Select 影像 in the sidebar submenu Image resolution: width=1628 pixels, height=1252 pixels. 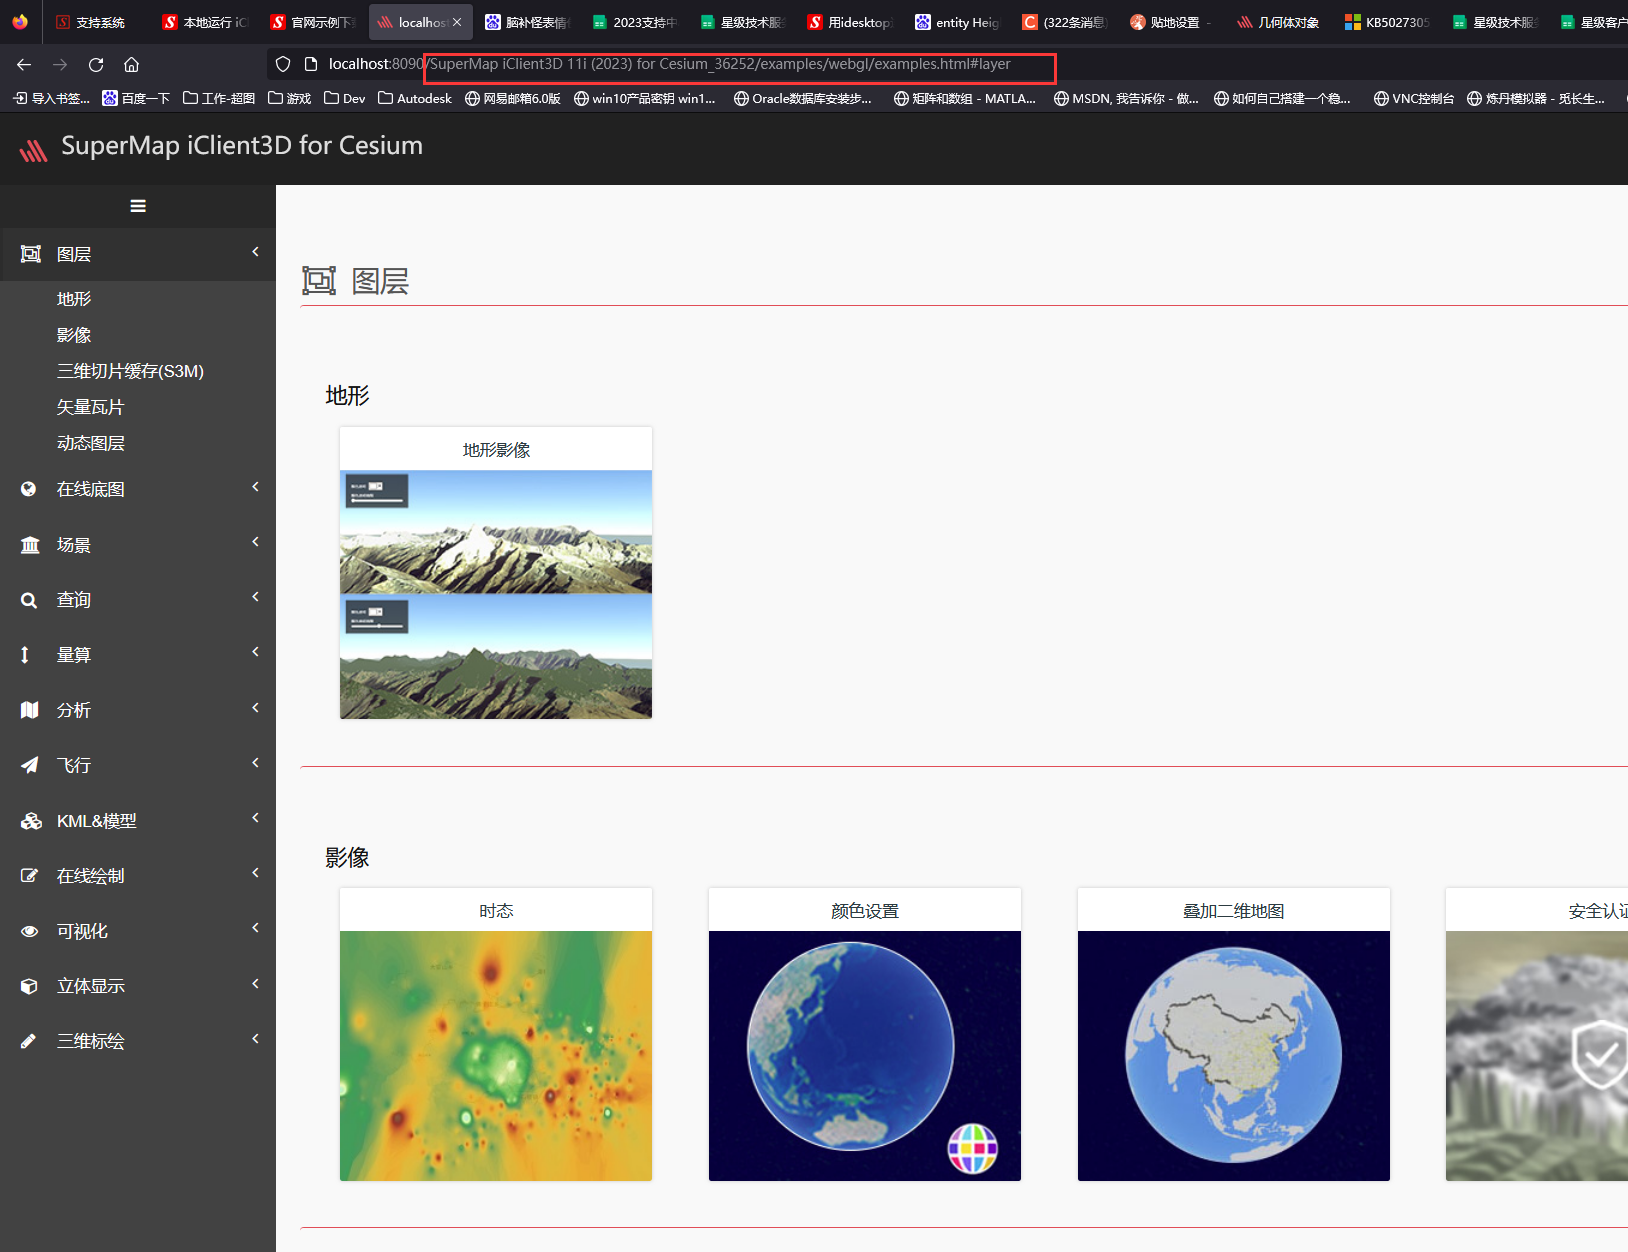[x=74, y=335]
